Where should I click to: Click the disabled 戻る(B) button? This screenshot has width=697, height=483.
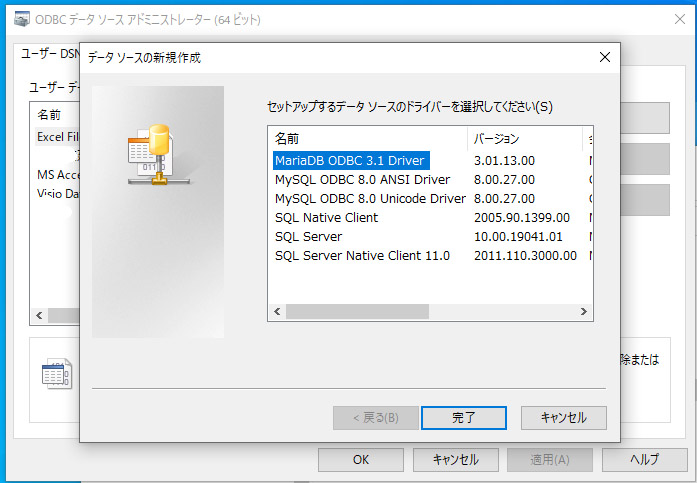click(x=376, y=418)
